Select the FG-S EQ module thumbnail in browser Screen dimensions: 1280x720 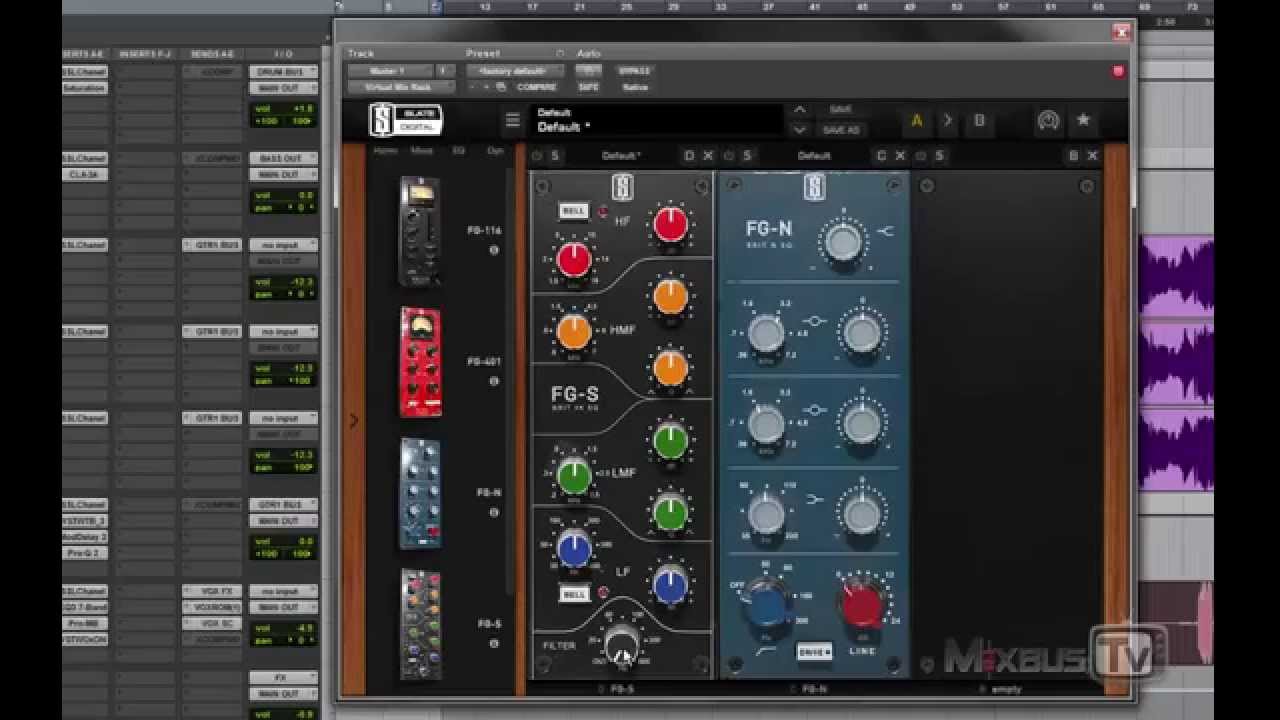tap(420, 624)
